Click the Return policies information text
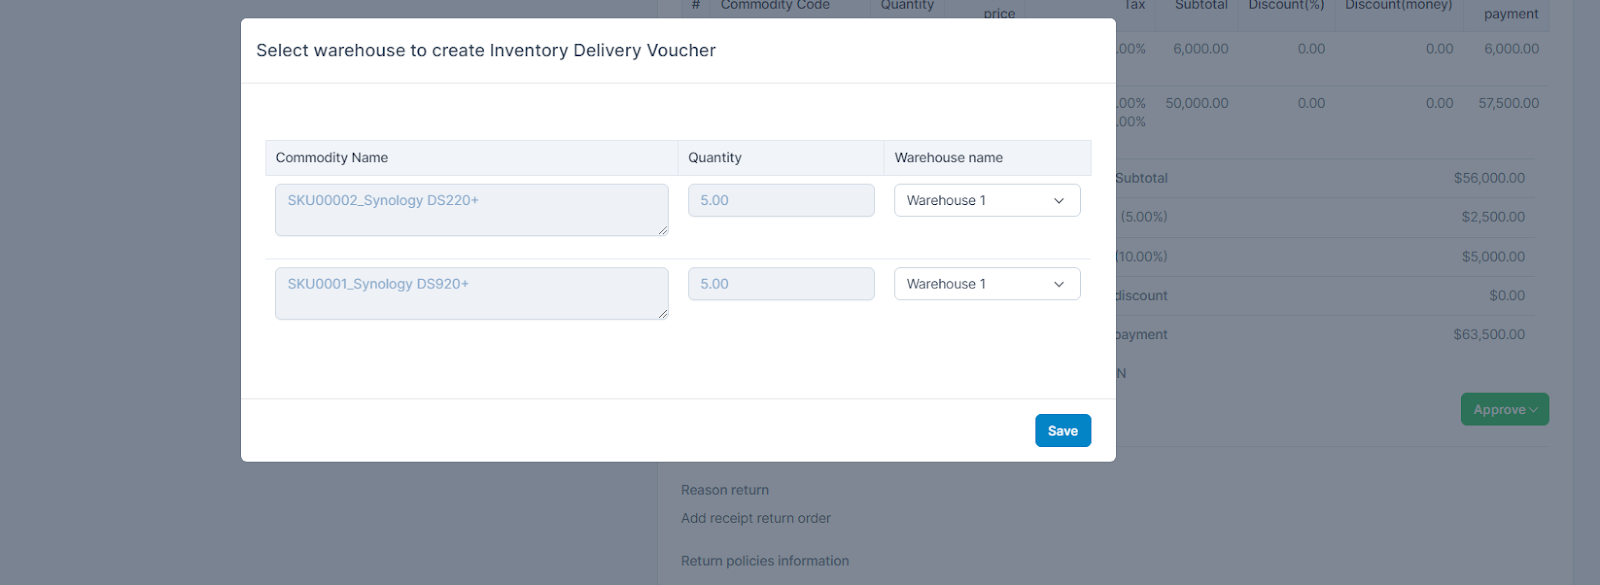Image resolution: width=1600 pixels, height=585 pixels. [765, 561]
